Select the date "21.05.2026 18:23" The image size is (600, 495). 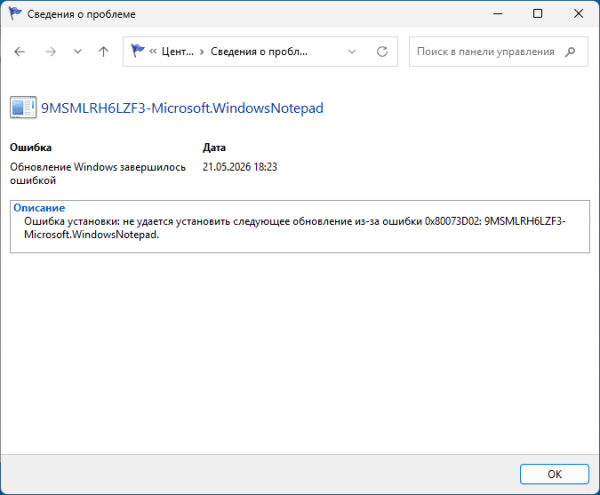(240, 167)
